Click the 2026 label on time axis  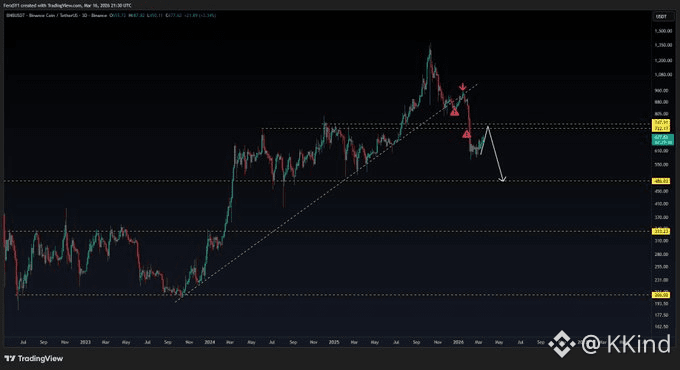458,342
